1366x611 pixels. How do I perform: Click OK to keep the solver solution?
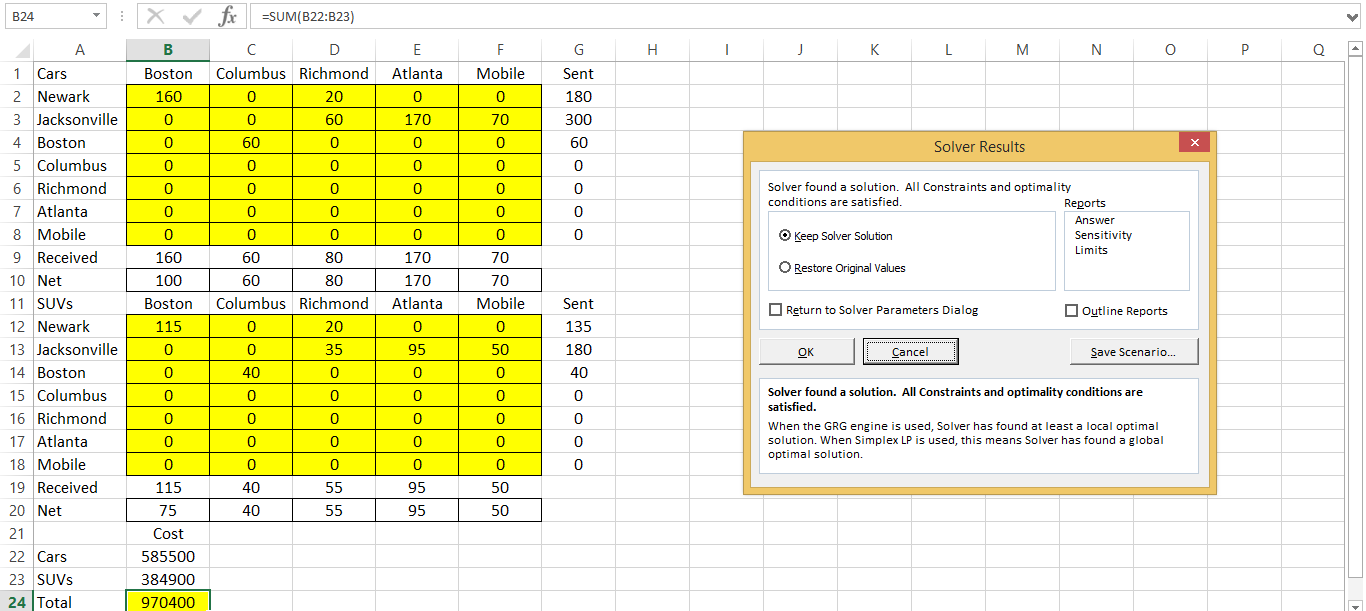pos(805,351)
